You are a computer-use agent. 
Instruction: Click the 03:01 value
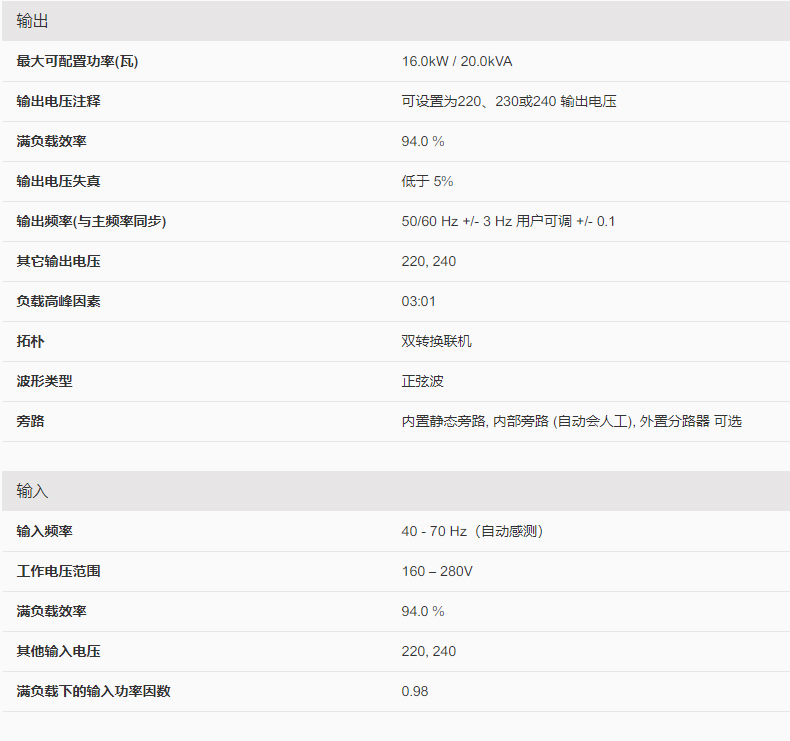418,301
